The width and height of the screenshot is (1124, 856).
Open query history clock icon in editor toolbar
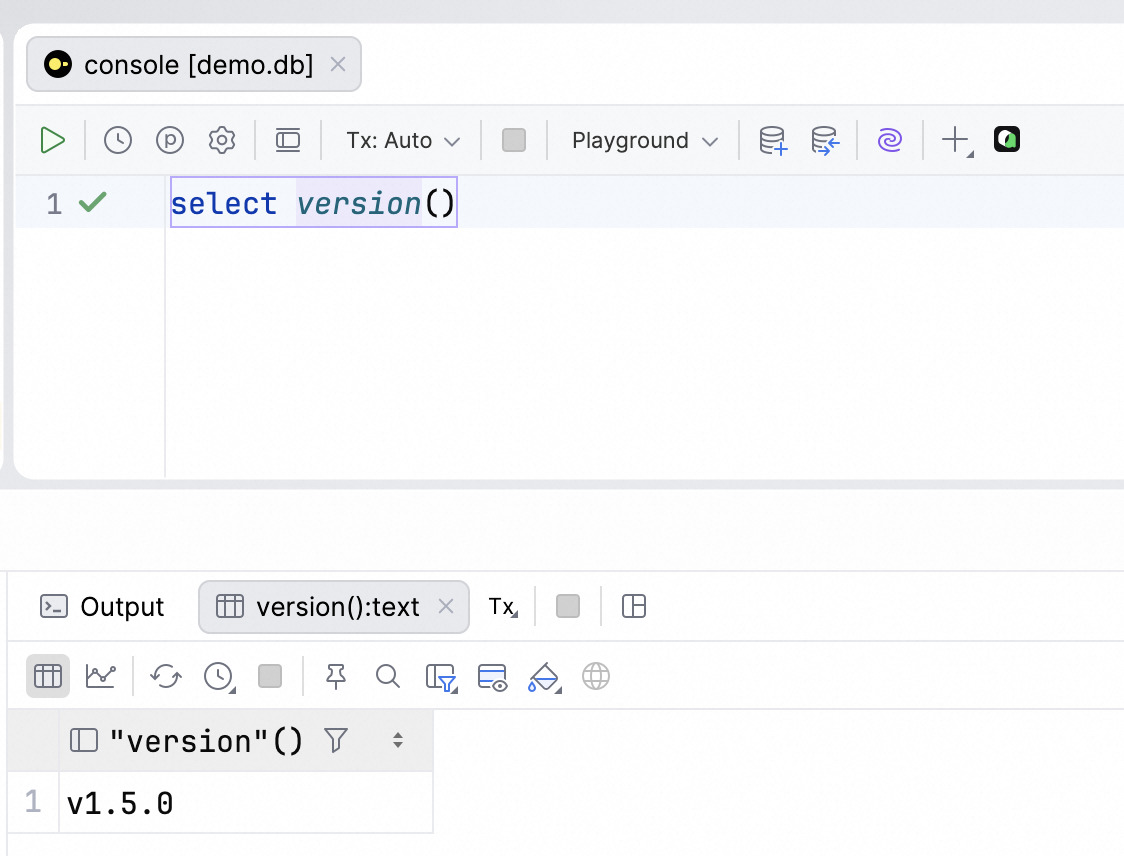point(118,140)
